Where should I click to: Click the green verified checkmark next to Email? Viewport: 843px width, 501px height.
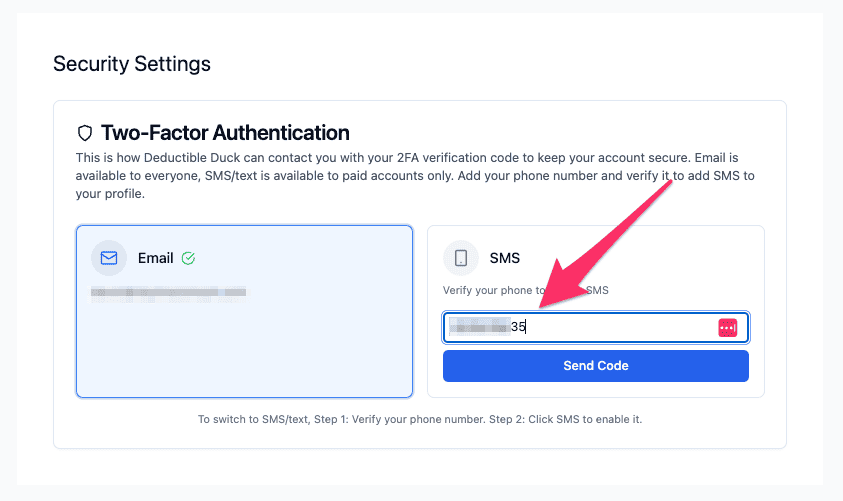[x=188, y=258]
